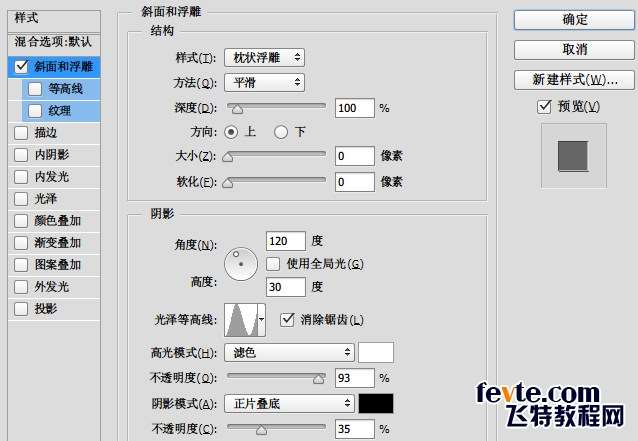Screen dimensions: 638x441
Task: Click the shadow 不透明度 slider handle at 35
Action: [x=261, y=430]
